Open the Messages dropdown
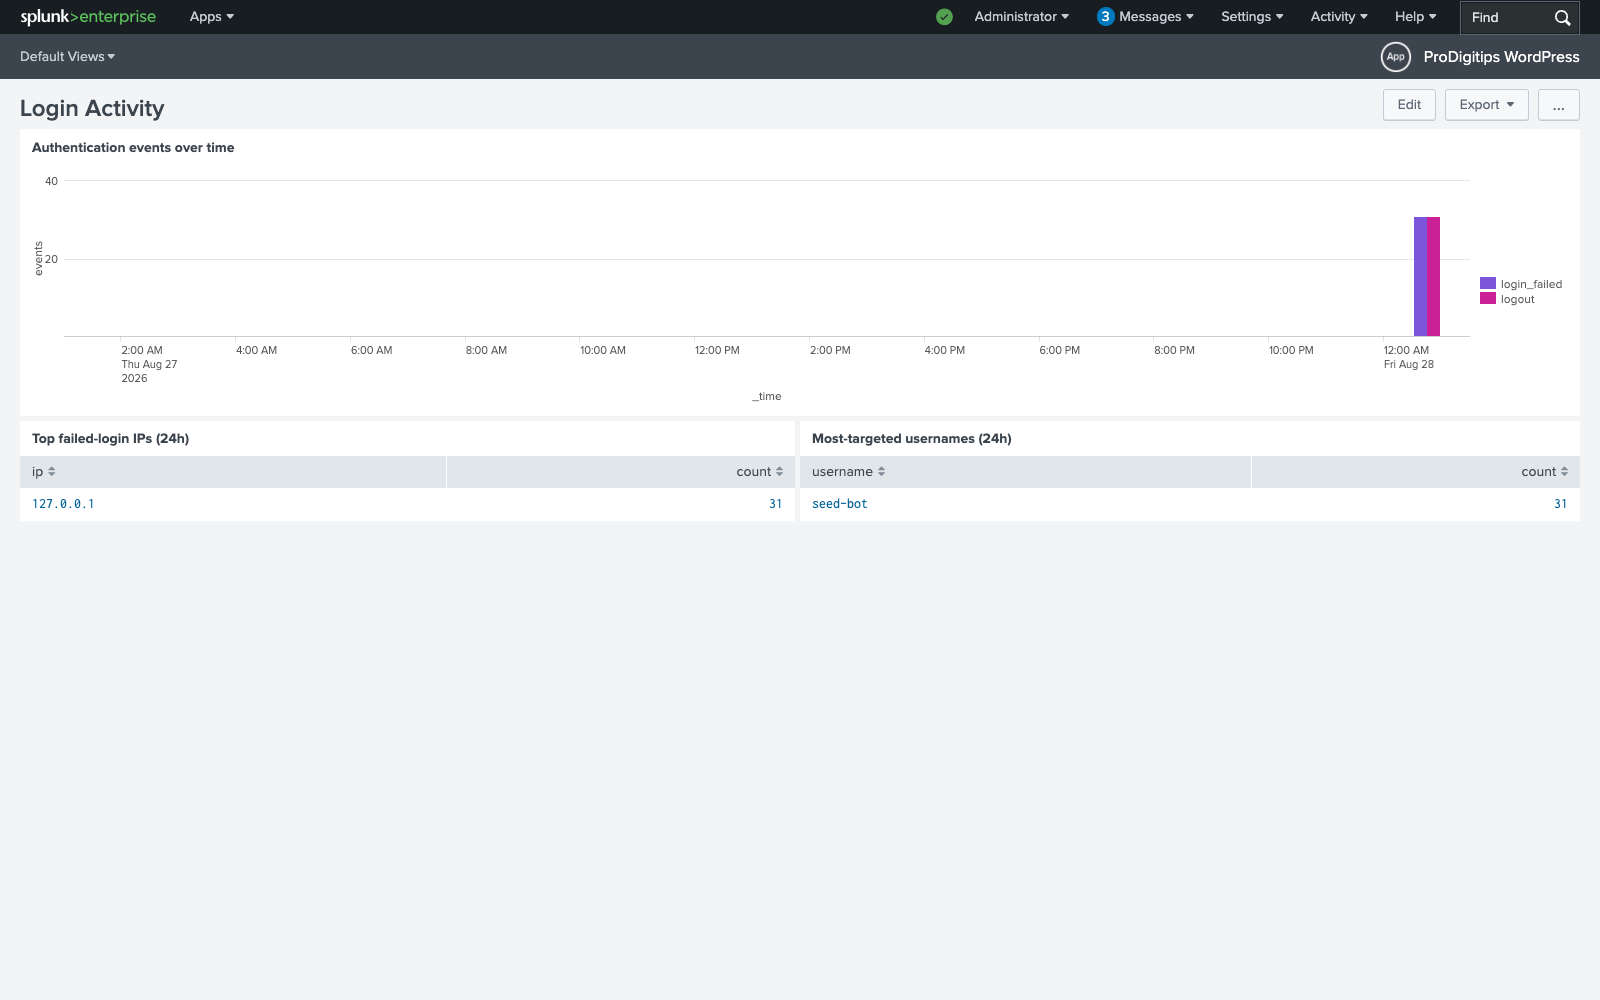The width and height of the screenshot is (1600, 1000). click(x=1156, y=17)
